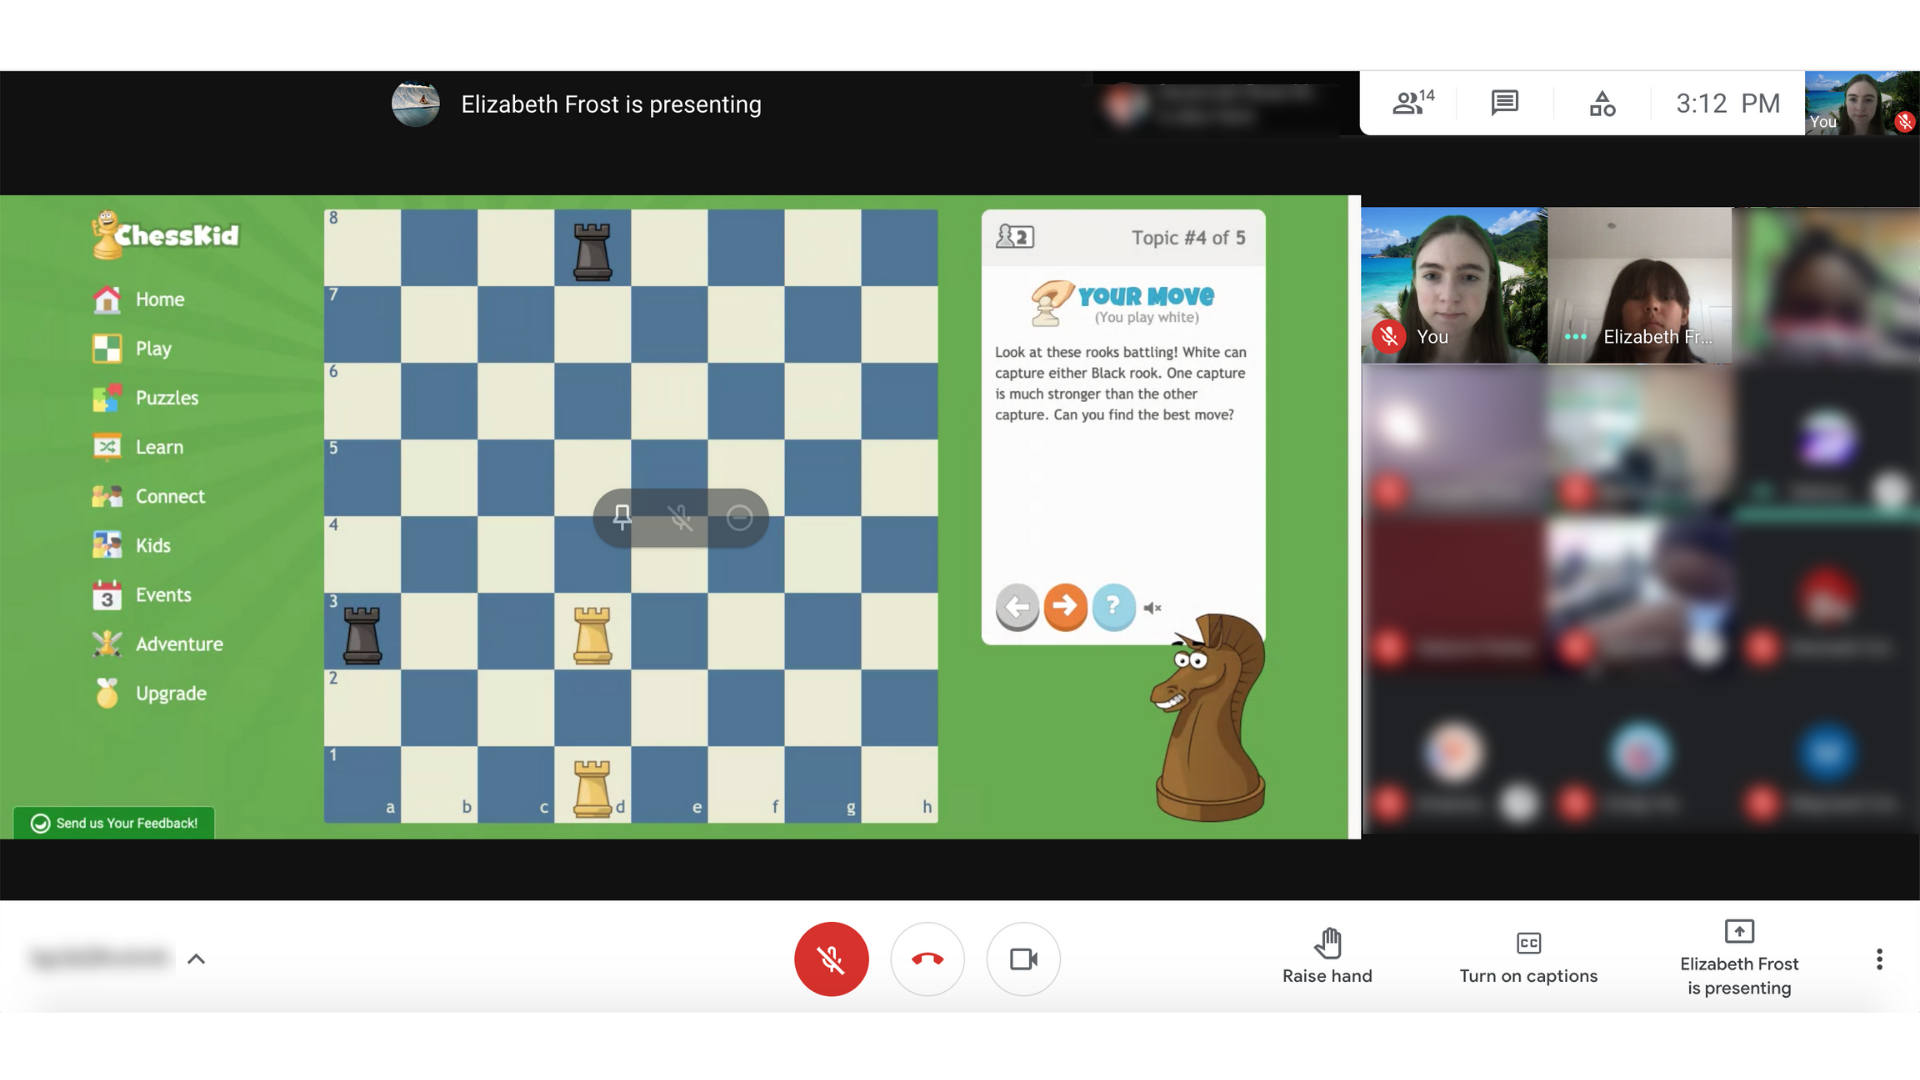Open the Meet chat panel icon
This screenshot has width=1920, height=1080.
click(1503, 103)
